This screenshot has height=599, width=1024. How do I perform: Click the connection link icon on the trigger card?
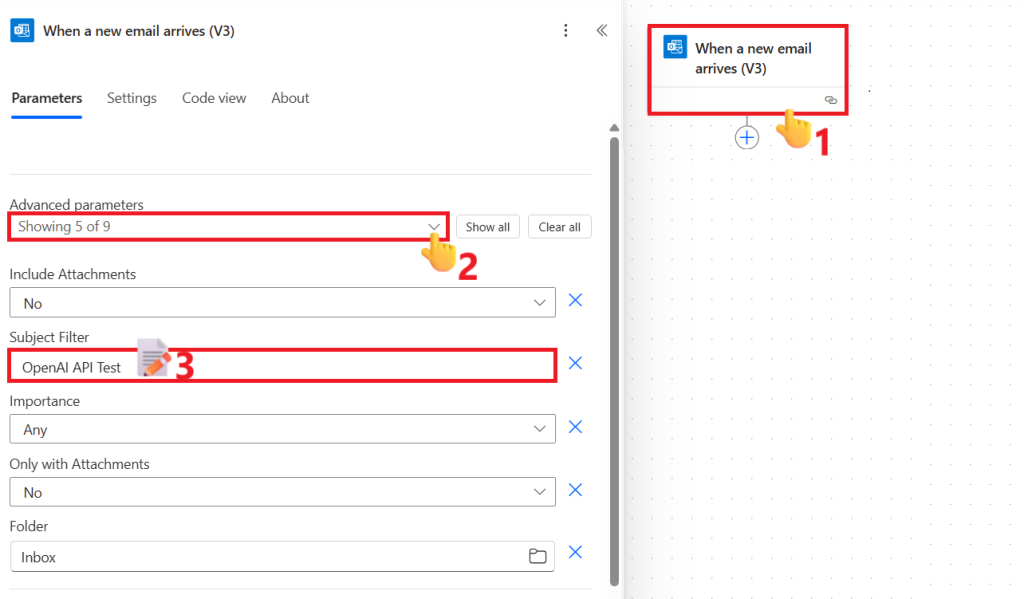(830, 100)
